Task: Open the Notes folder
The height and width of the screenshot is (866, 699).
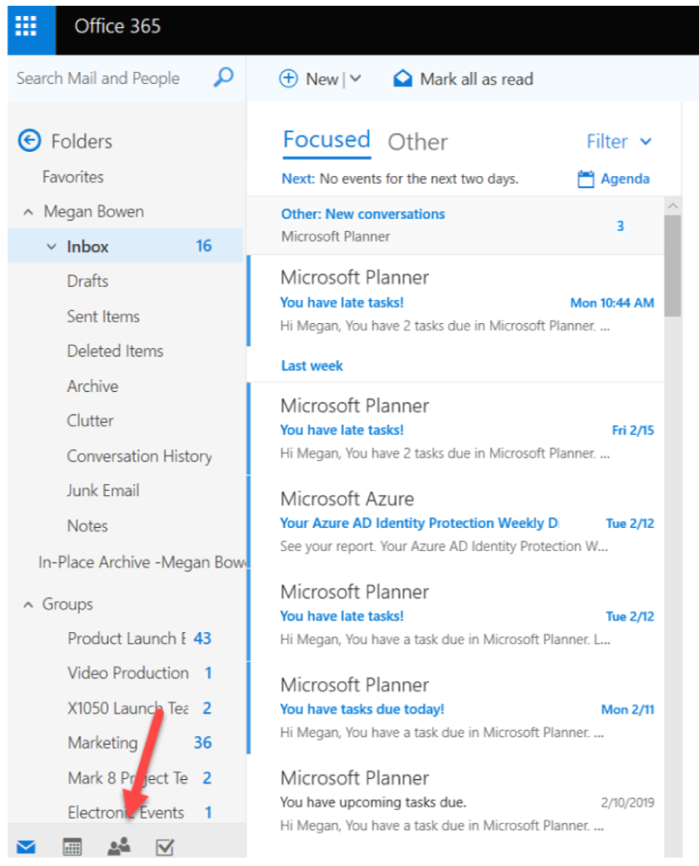Action: 87,526
